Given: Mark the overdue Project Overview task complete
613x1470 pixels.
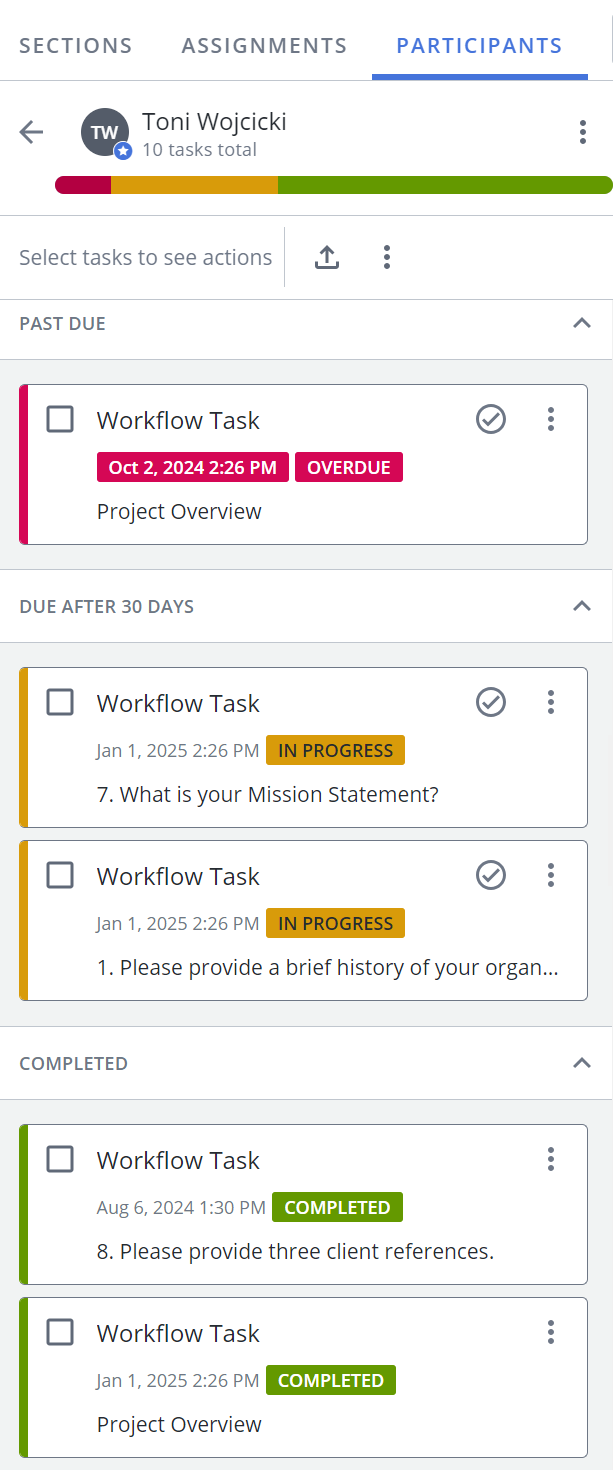Looking at the screenshot, I should [491, 419].
